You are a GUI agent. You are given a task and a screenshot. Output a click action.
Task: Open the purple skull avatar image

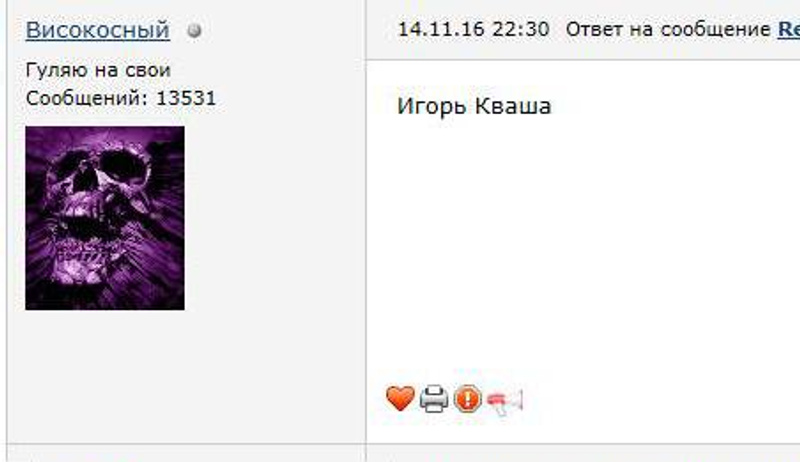(x=105, y=218)
